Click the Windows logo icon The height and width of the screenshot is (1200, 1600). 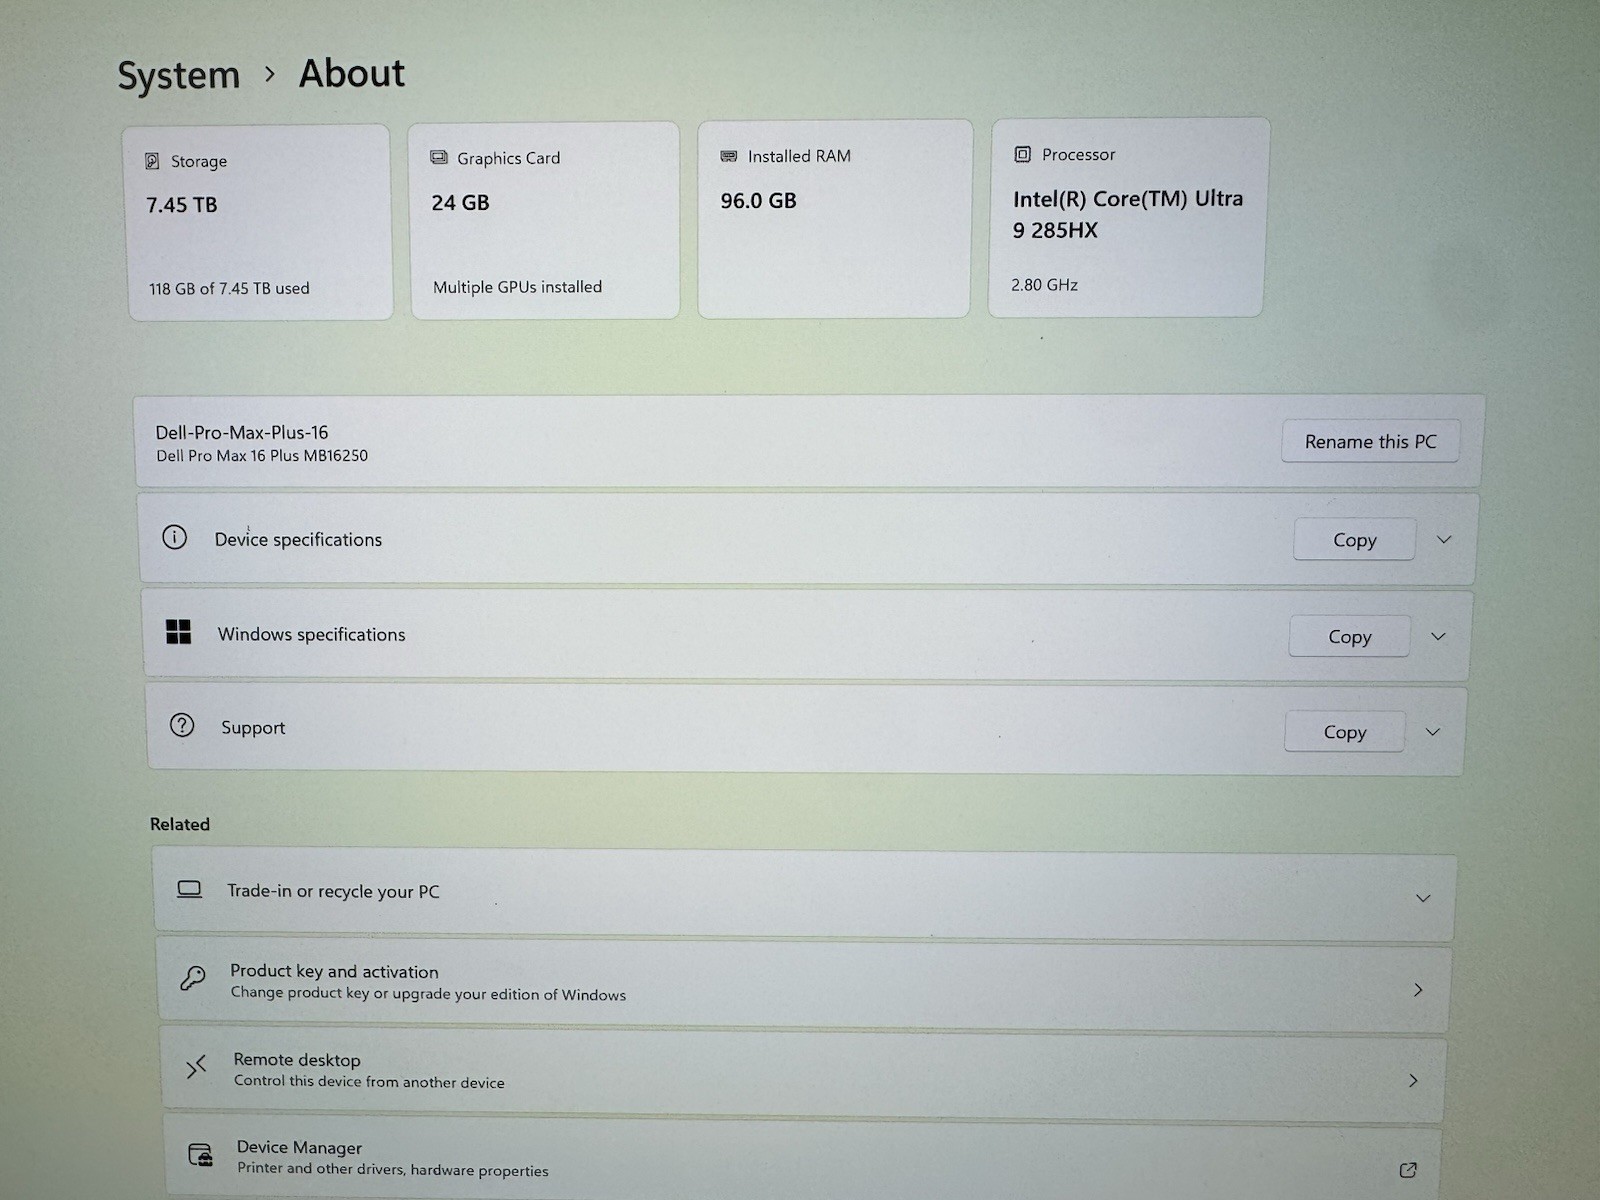click(x=178, y=631)
